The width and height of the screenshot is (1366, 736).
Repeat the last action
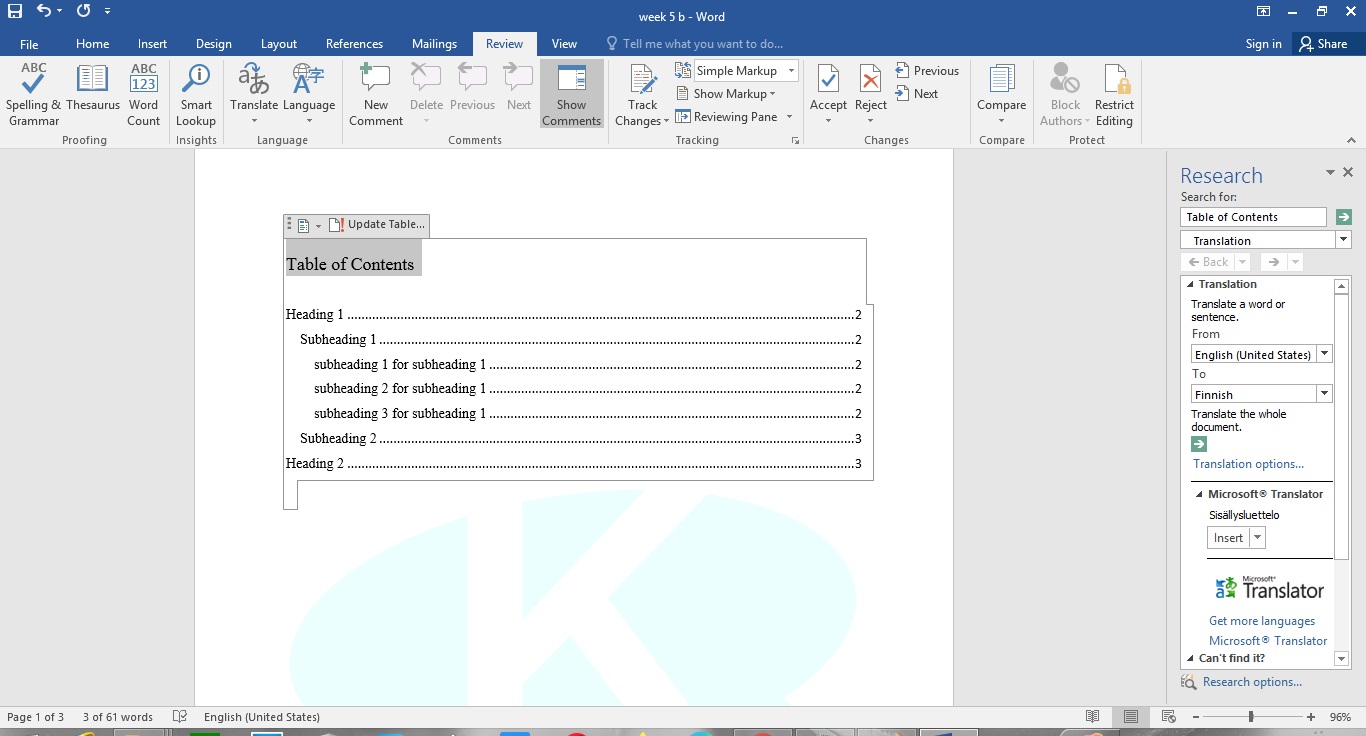(x=83, y=12)
